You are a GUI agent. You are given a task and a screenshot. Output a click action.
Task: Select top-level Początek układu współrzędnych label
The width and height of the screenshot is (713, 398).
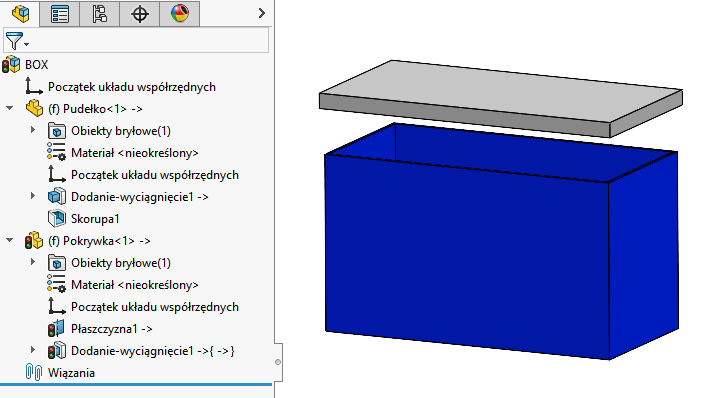pos(132,87)
